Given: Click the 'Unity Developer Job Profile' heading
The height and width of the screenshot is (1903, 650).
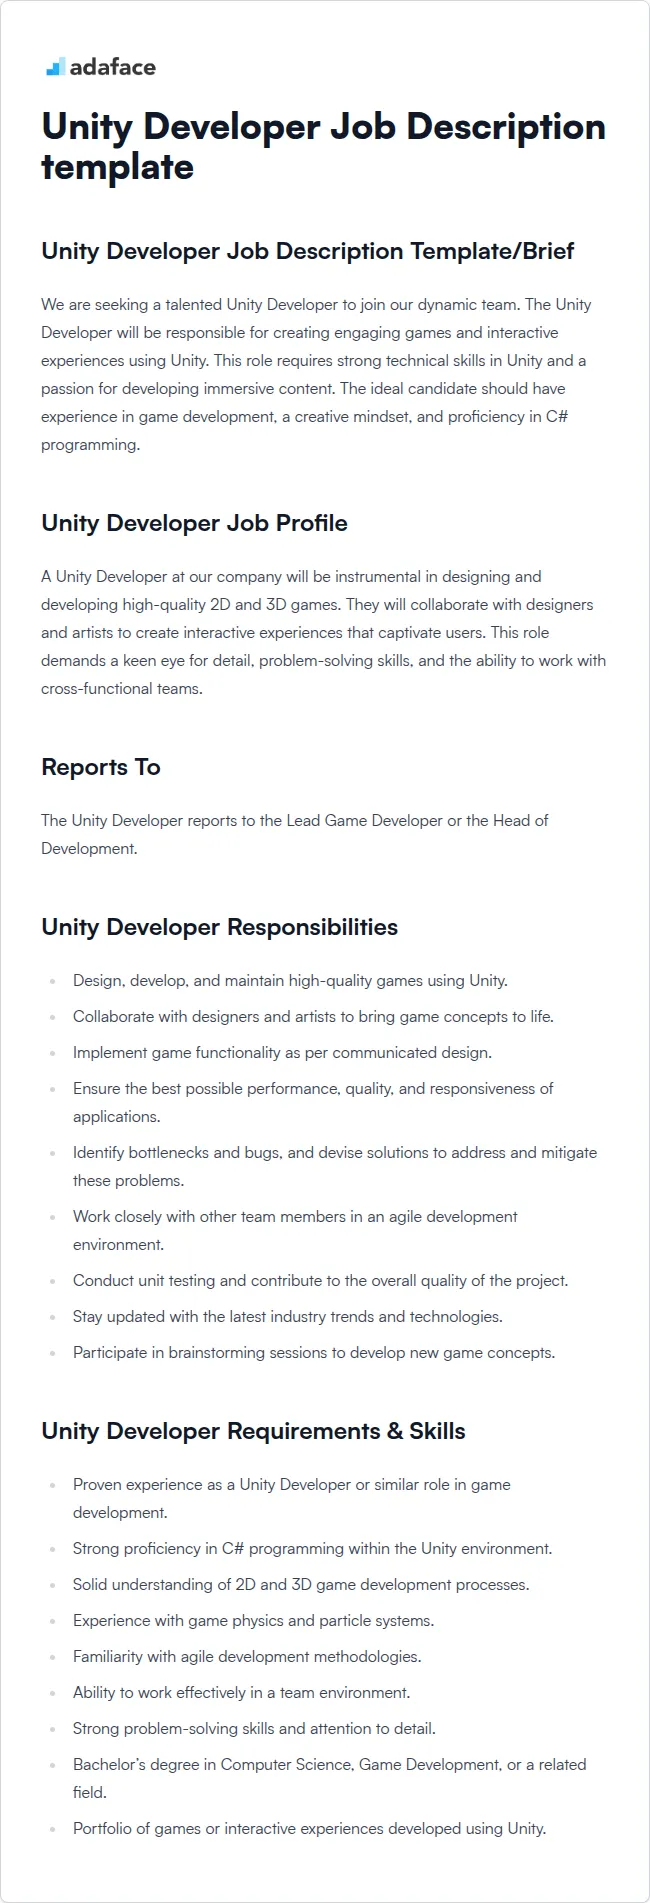Looking at the screenshot, I should coord(194,523).
